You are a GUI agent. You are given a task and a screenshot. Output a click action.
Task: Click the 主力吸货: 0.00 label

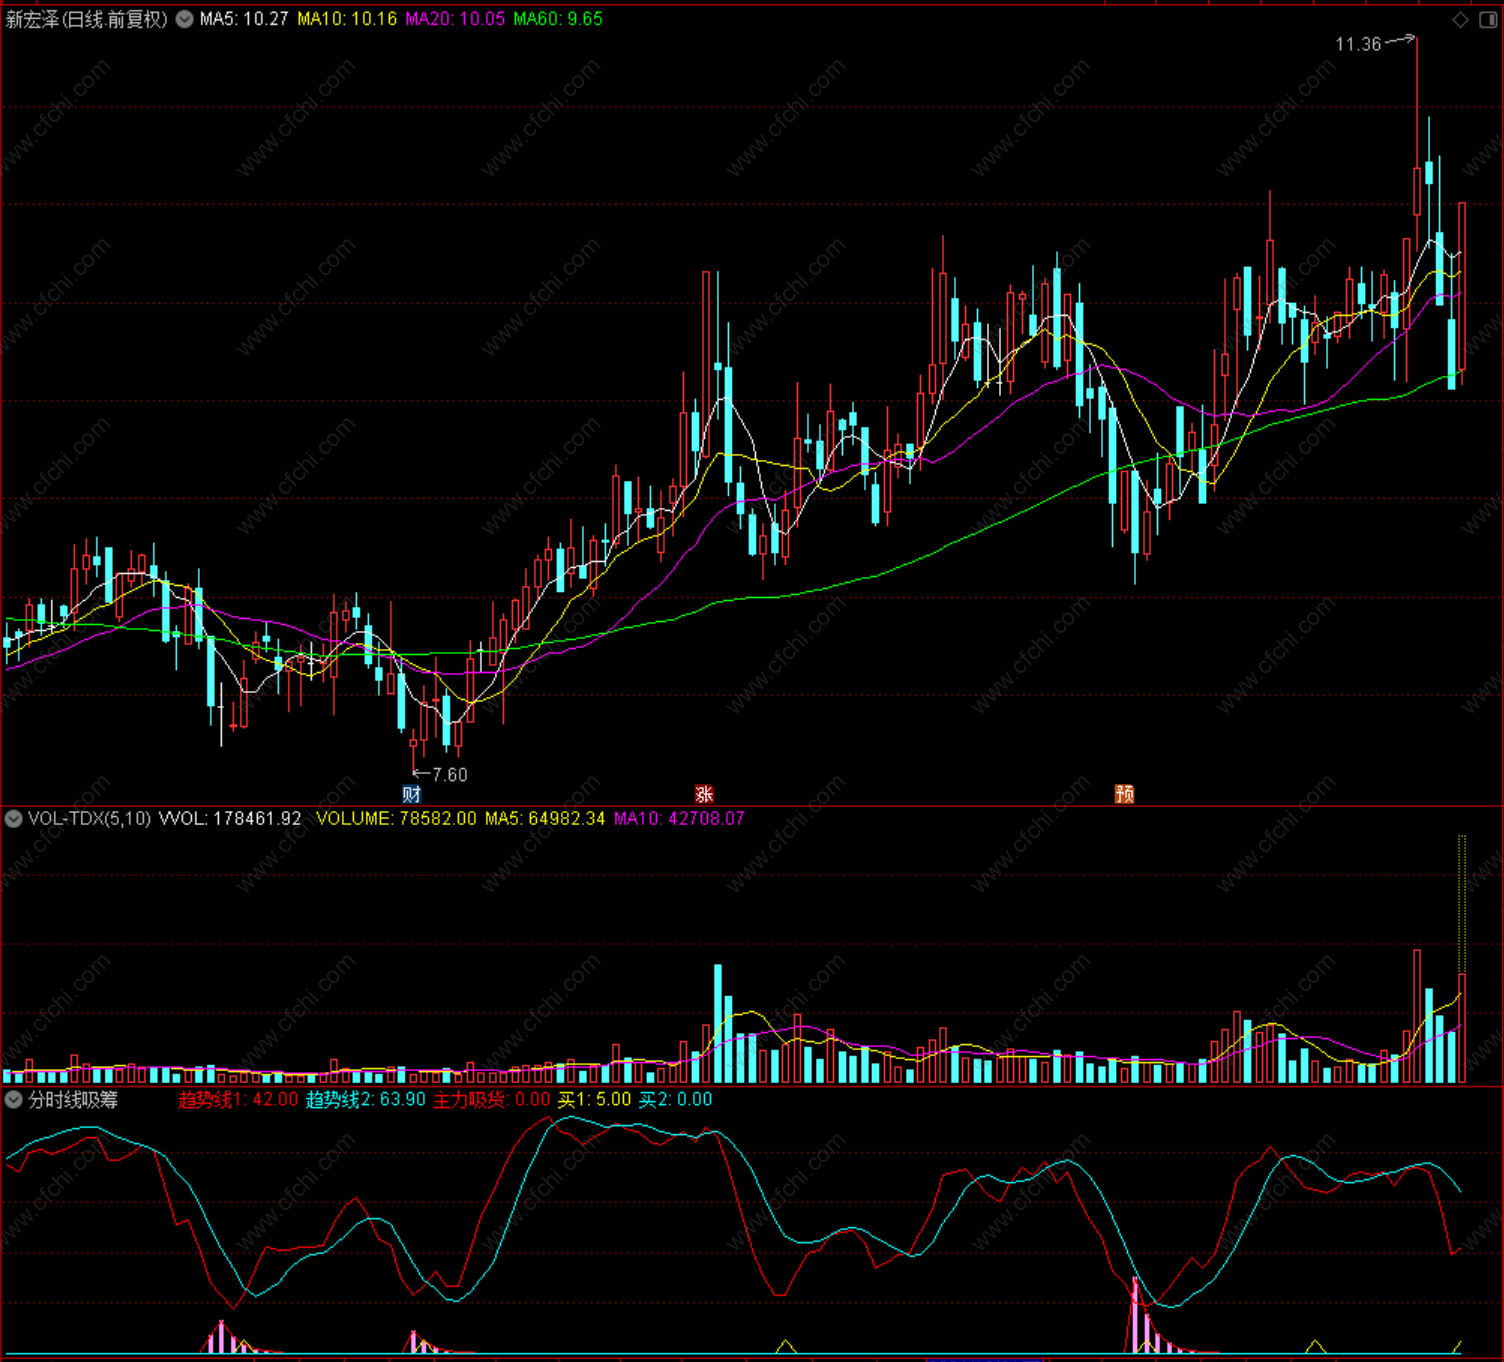[x=492, y=1100]
